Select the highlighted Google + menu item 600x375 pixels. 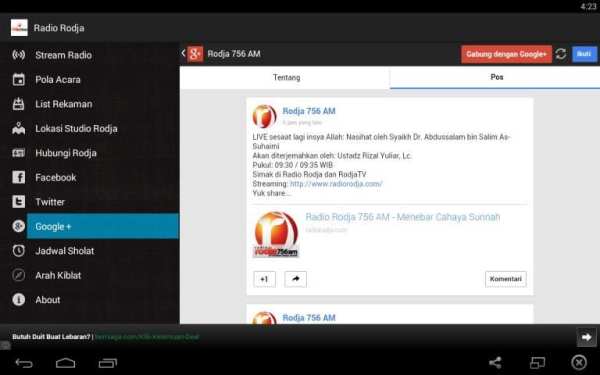coord(103,226)
